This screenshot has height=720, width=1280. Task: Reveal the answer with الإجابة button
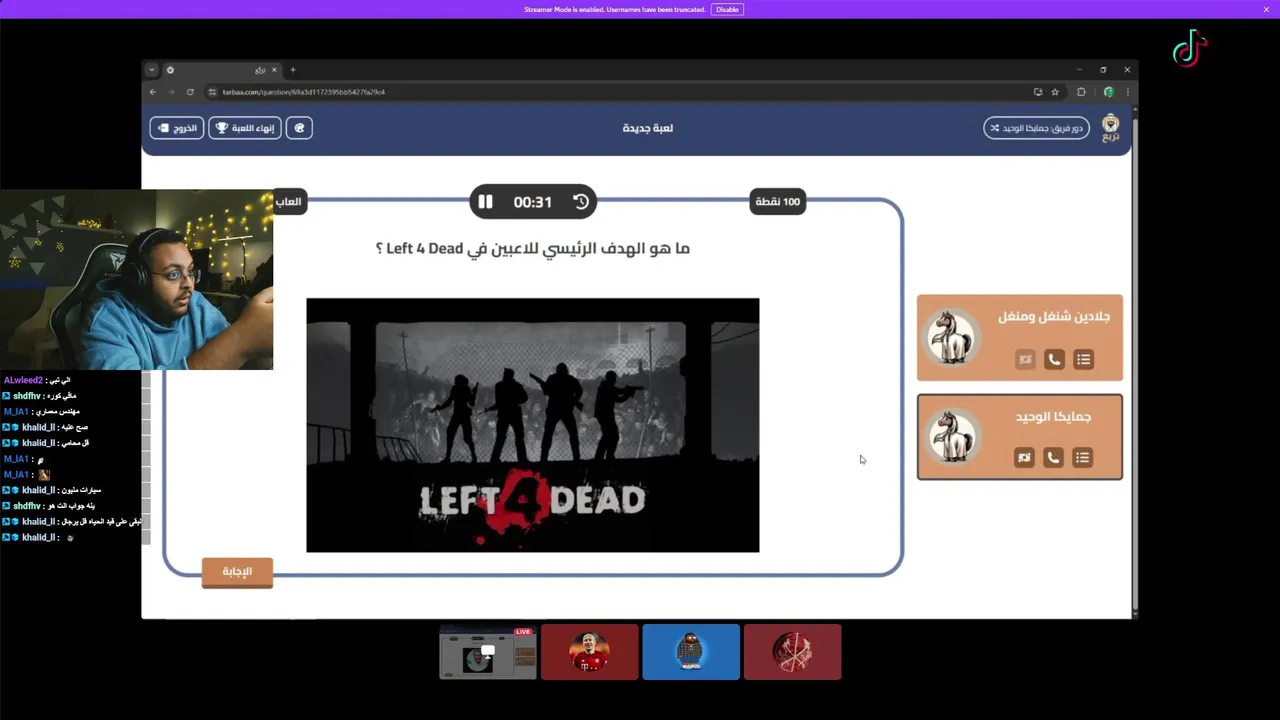237,572
